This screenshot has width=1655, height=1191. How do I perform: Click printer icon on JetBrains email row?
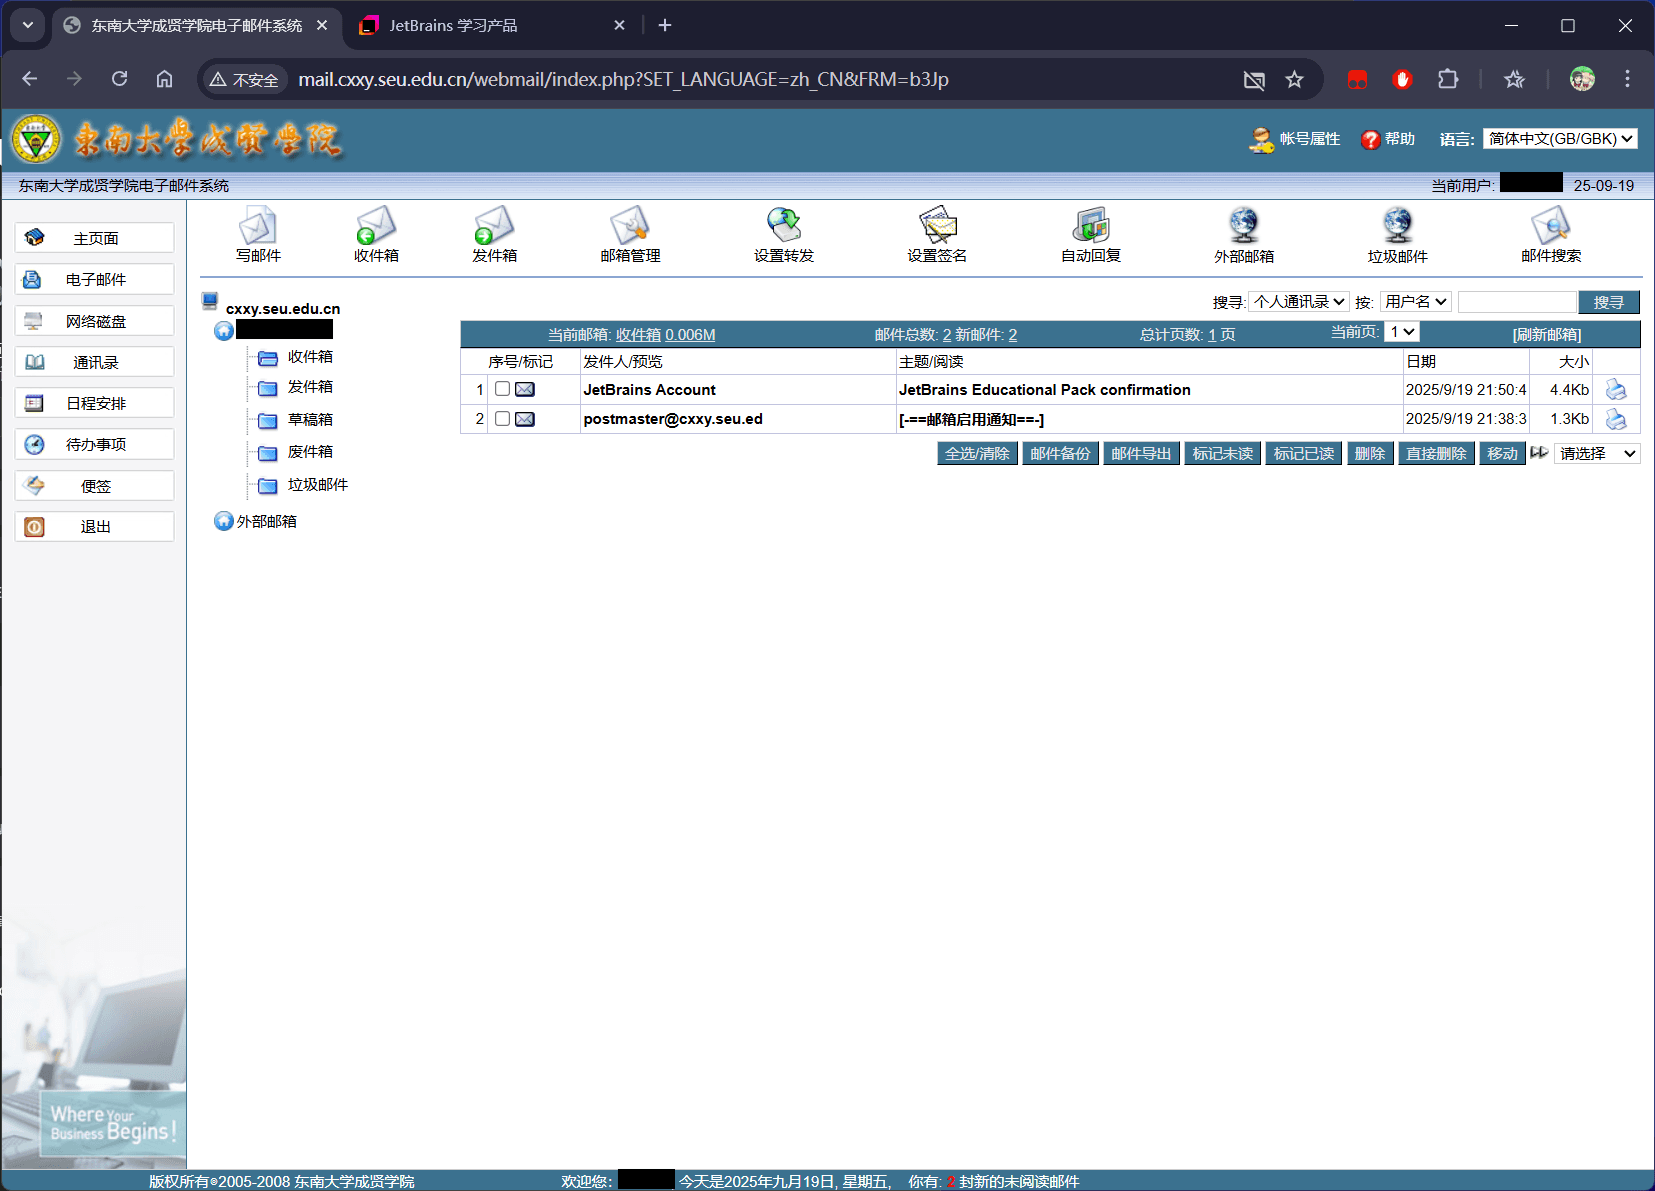click(1615, 390)
